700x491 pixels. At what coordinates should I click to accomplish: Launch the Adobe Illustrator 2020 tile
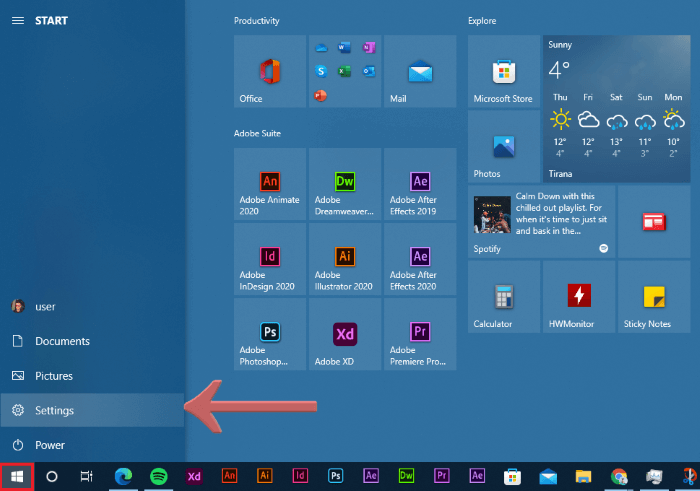coord(345,259)
